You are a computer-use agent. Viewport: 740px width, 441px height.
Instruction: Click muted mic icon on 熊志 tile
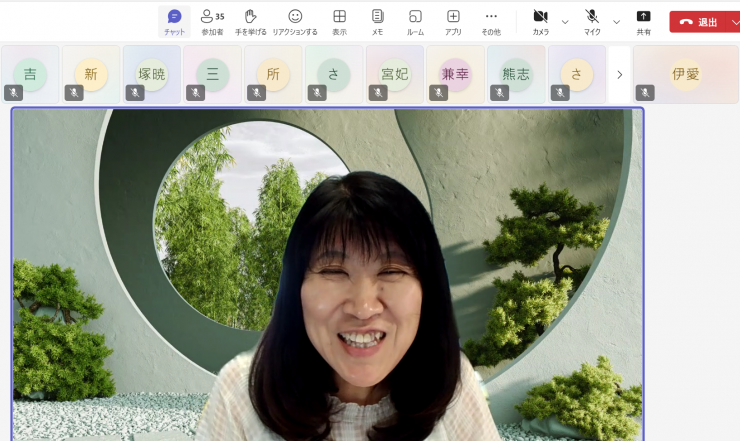(x=499, y=93)
